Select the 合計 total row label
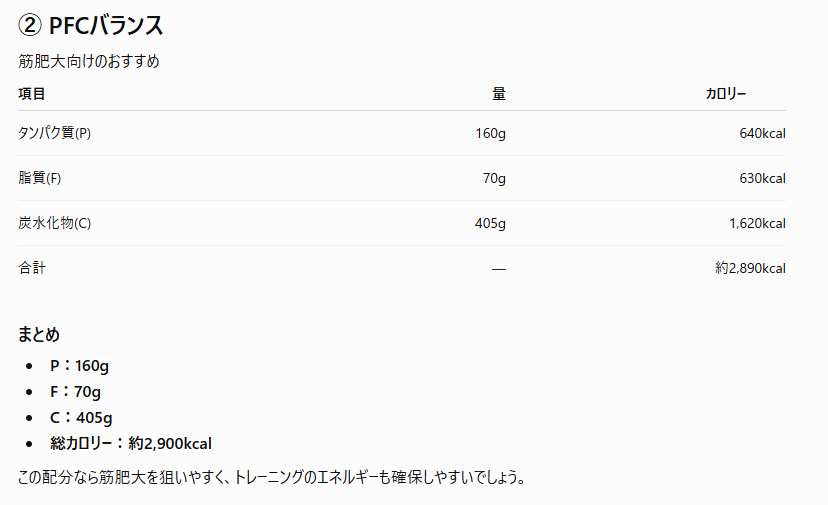The image size is (828, 505). pos(32,267)
